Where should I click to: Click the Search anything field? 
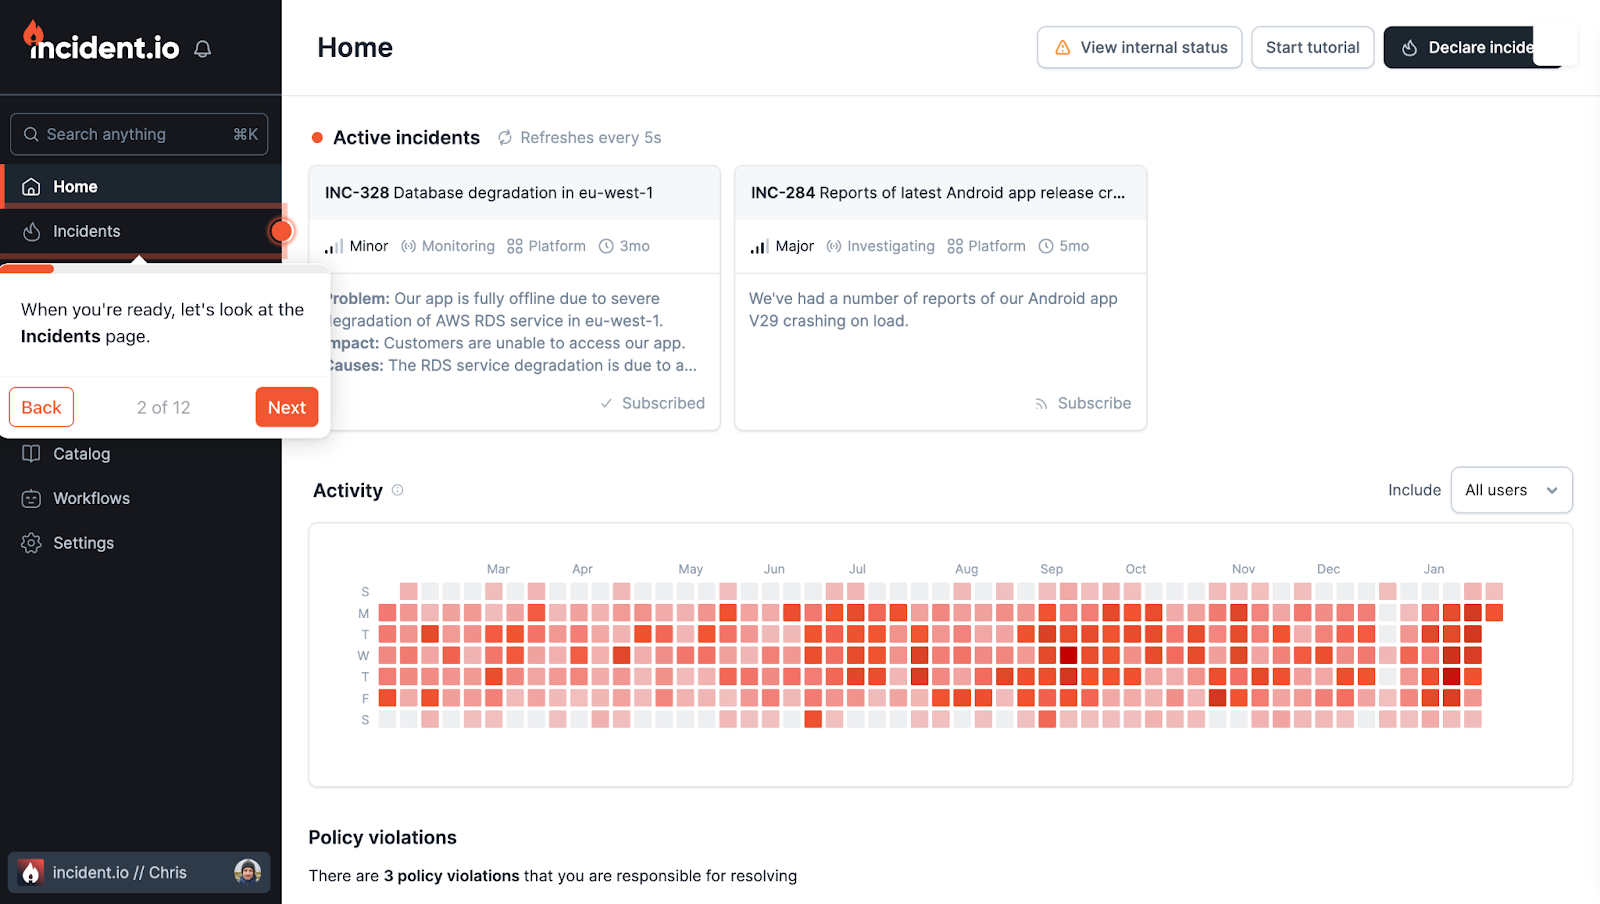[139, 134]
